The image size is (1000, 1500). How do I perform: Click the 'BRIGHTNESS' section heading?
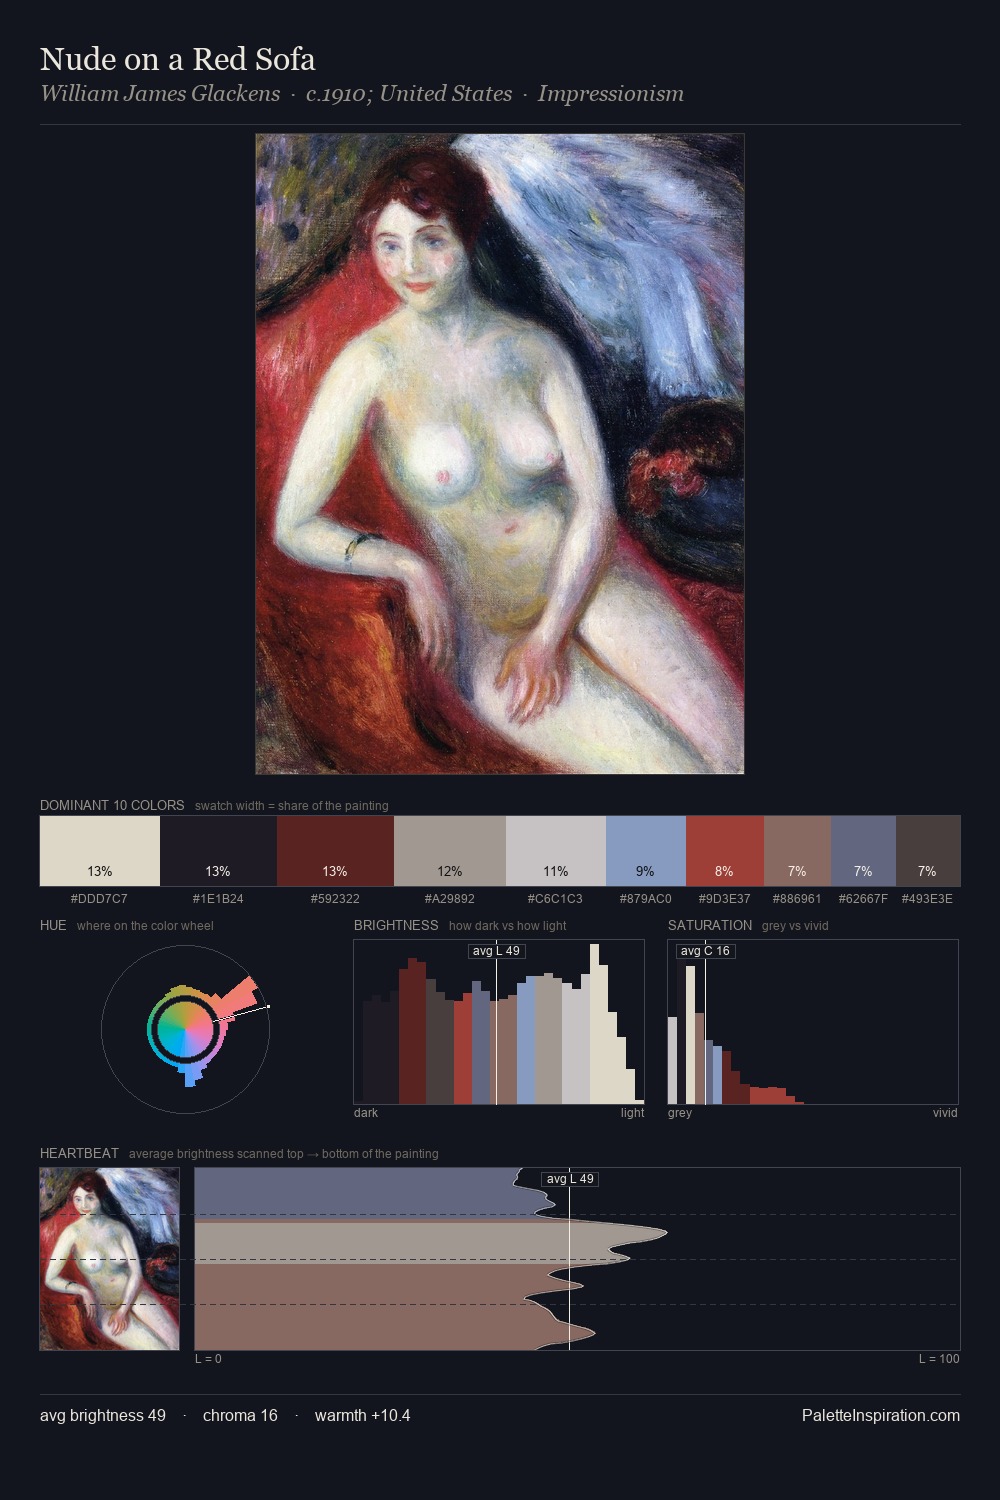(396, 925)
